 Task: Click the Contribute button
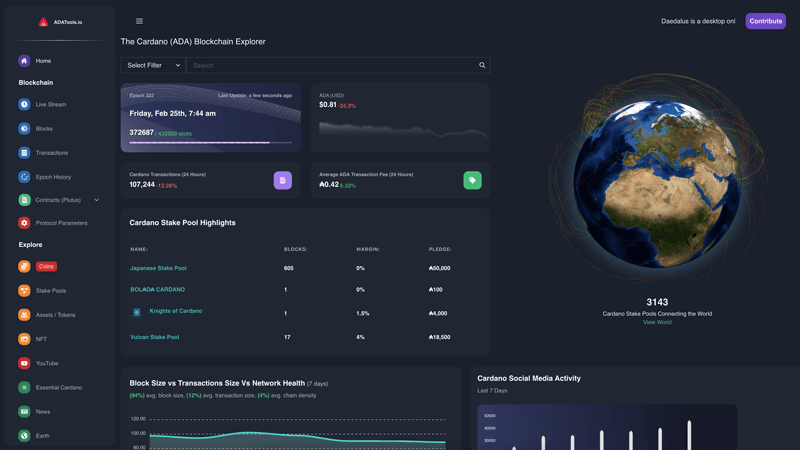click(765, 21)
